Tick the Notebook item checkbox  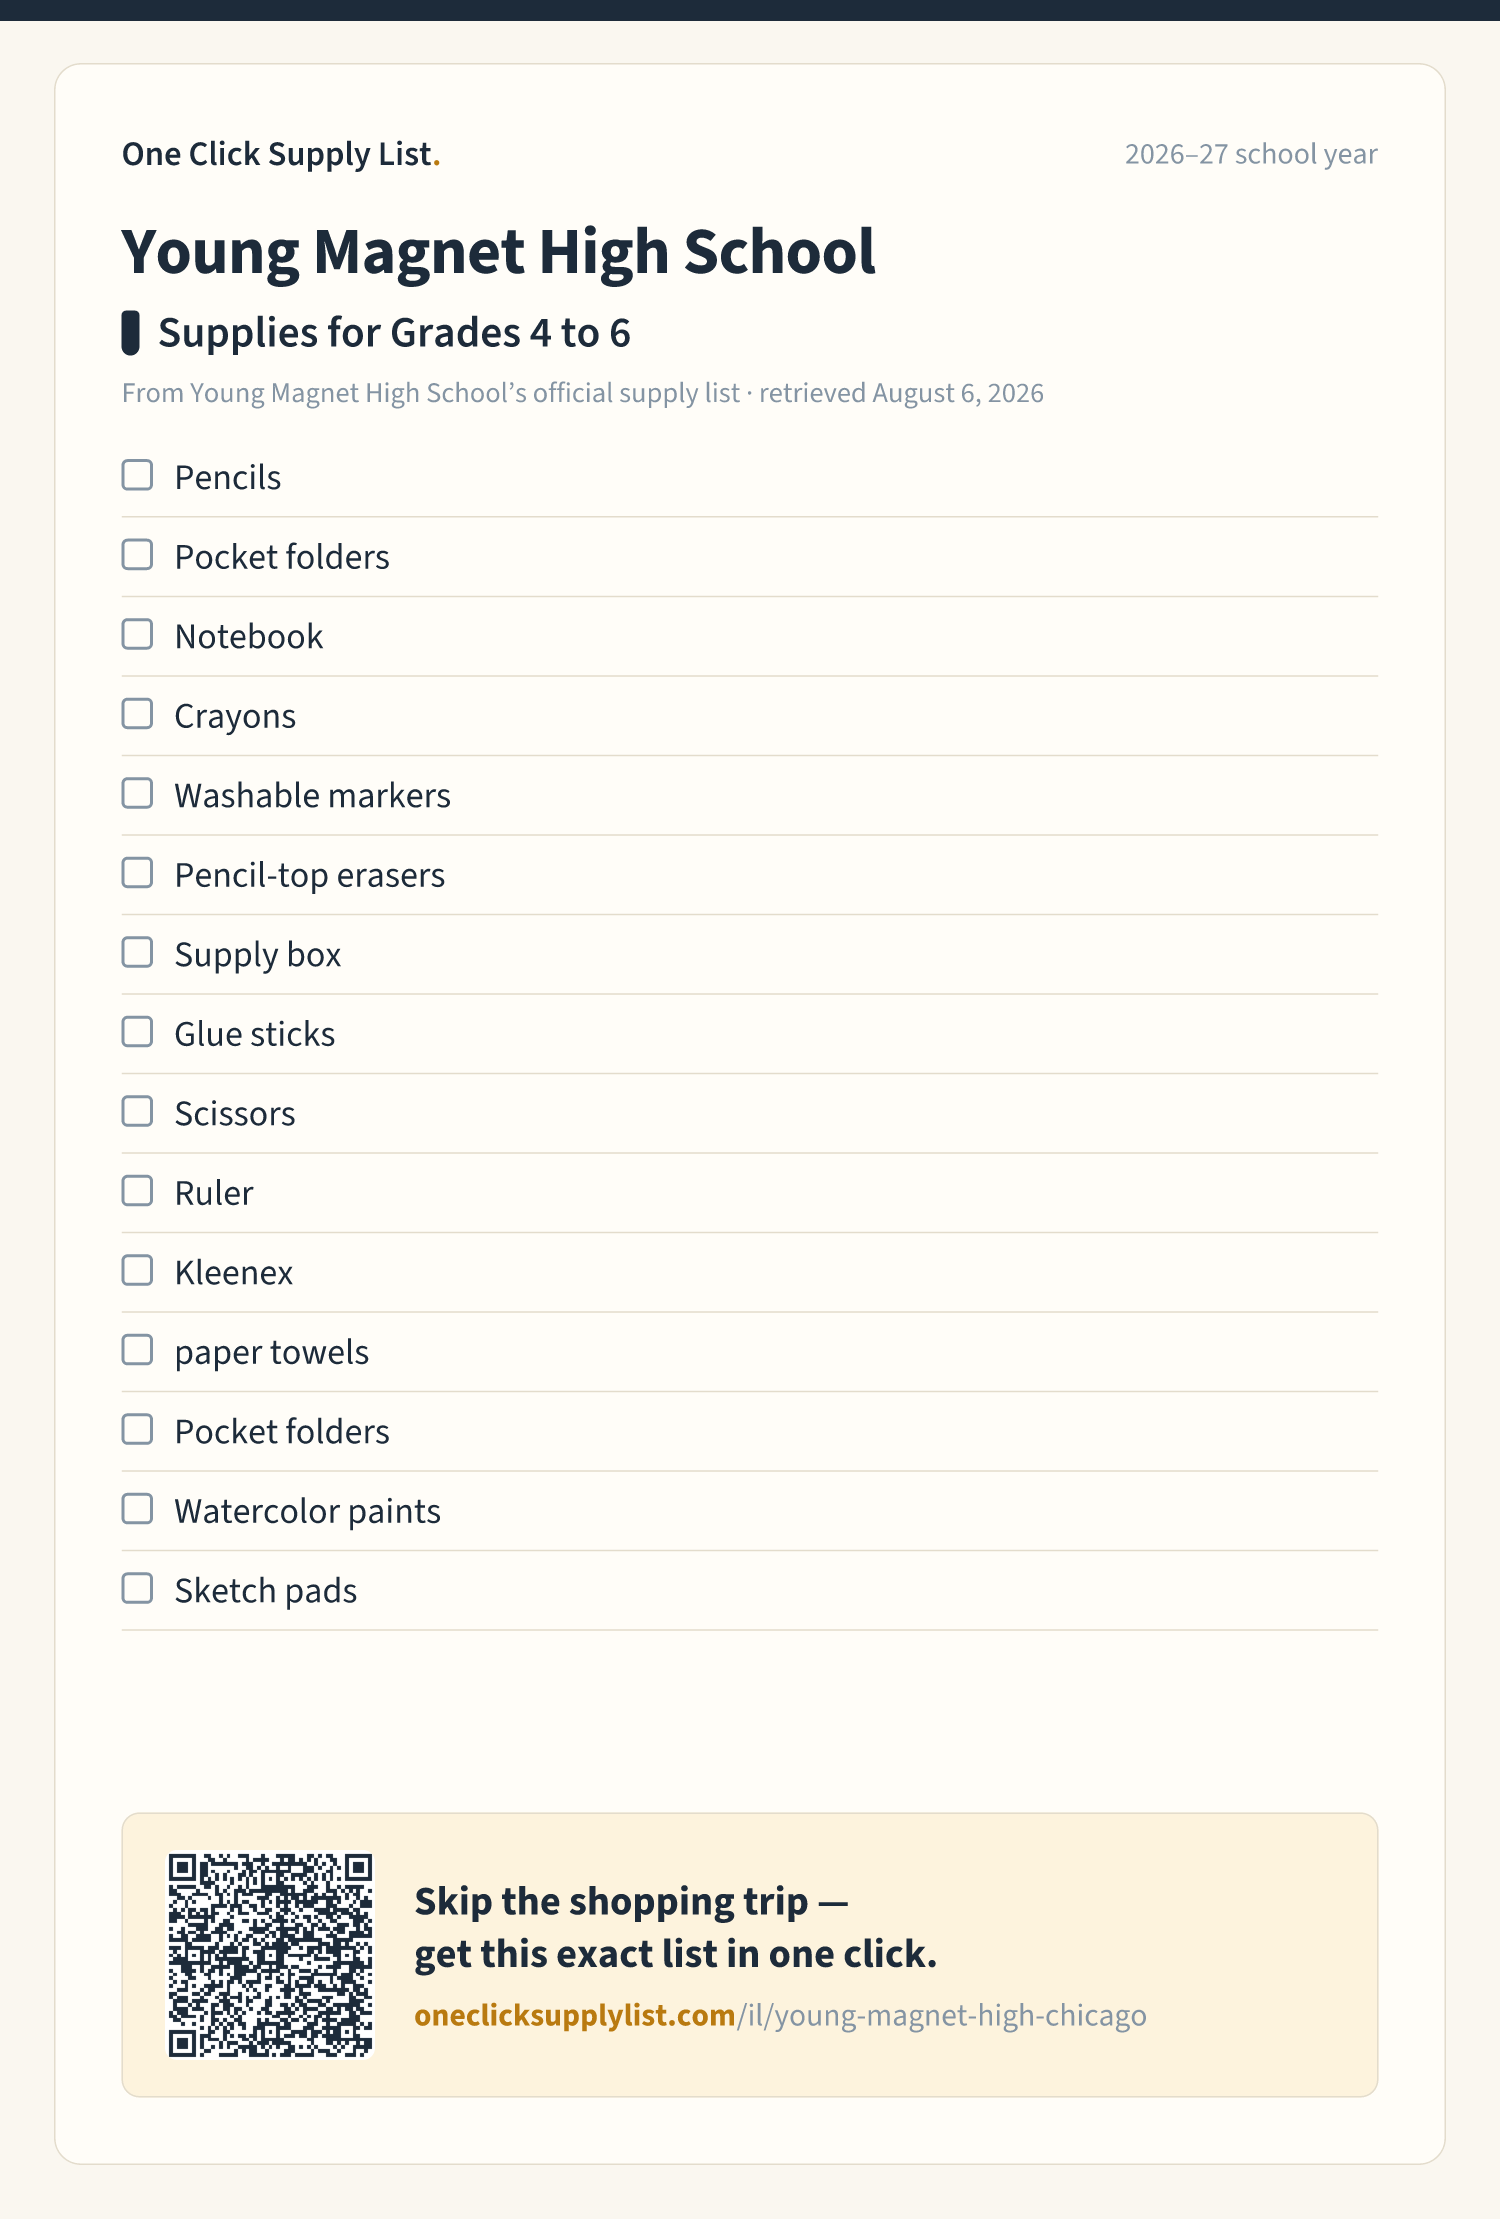click(x=137, y=634)
